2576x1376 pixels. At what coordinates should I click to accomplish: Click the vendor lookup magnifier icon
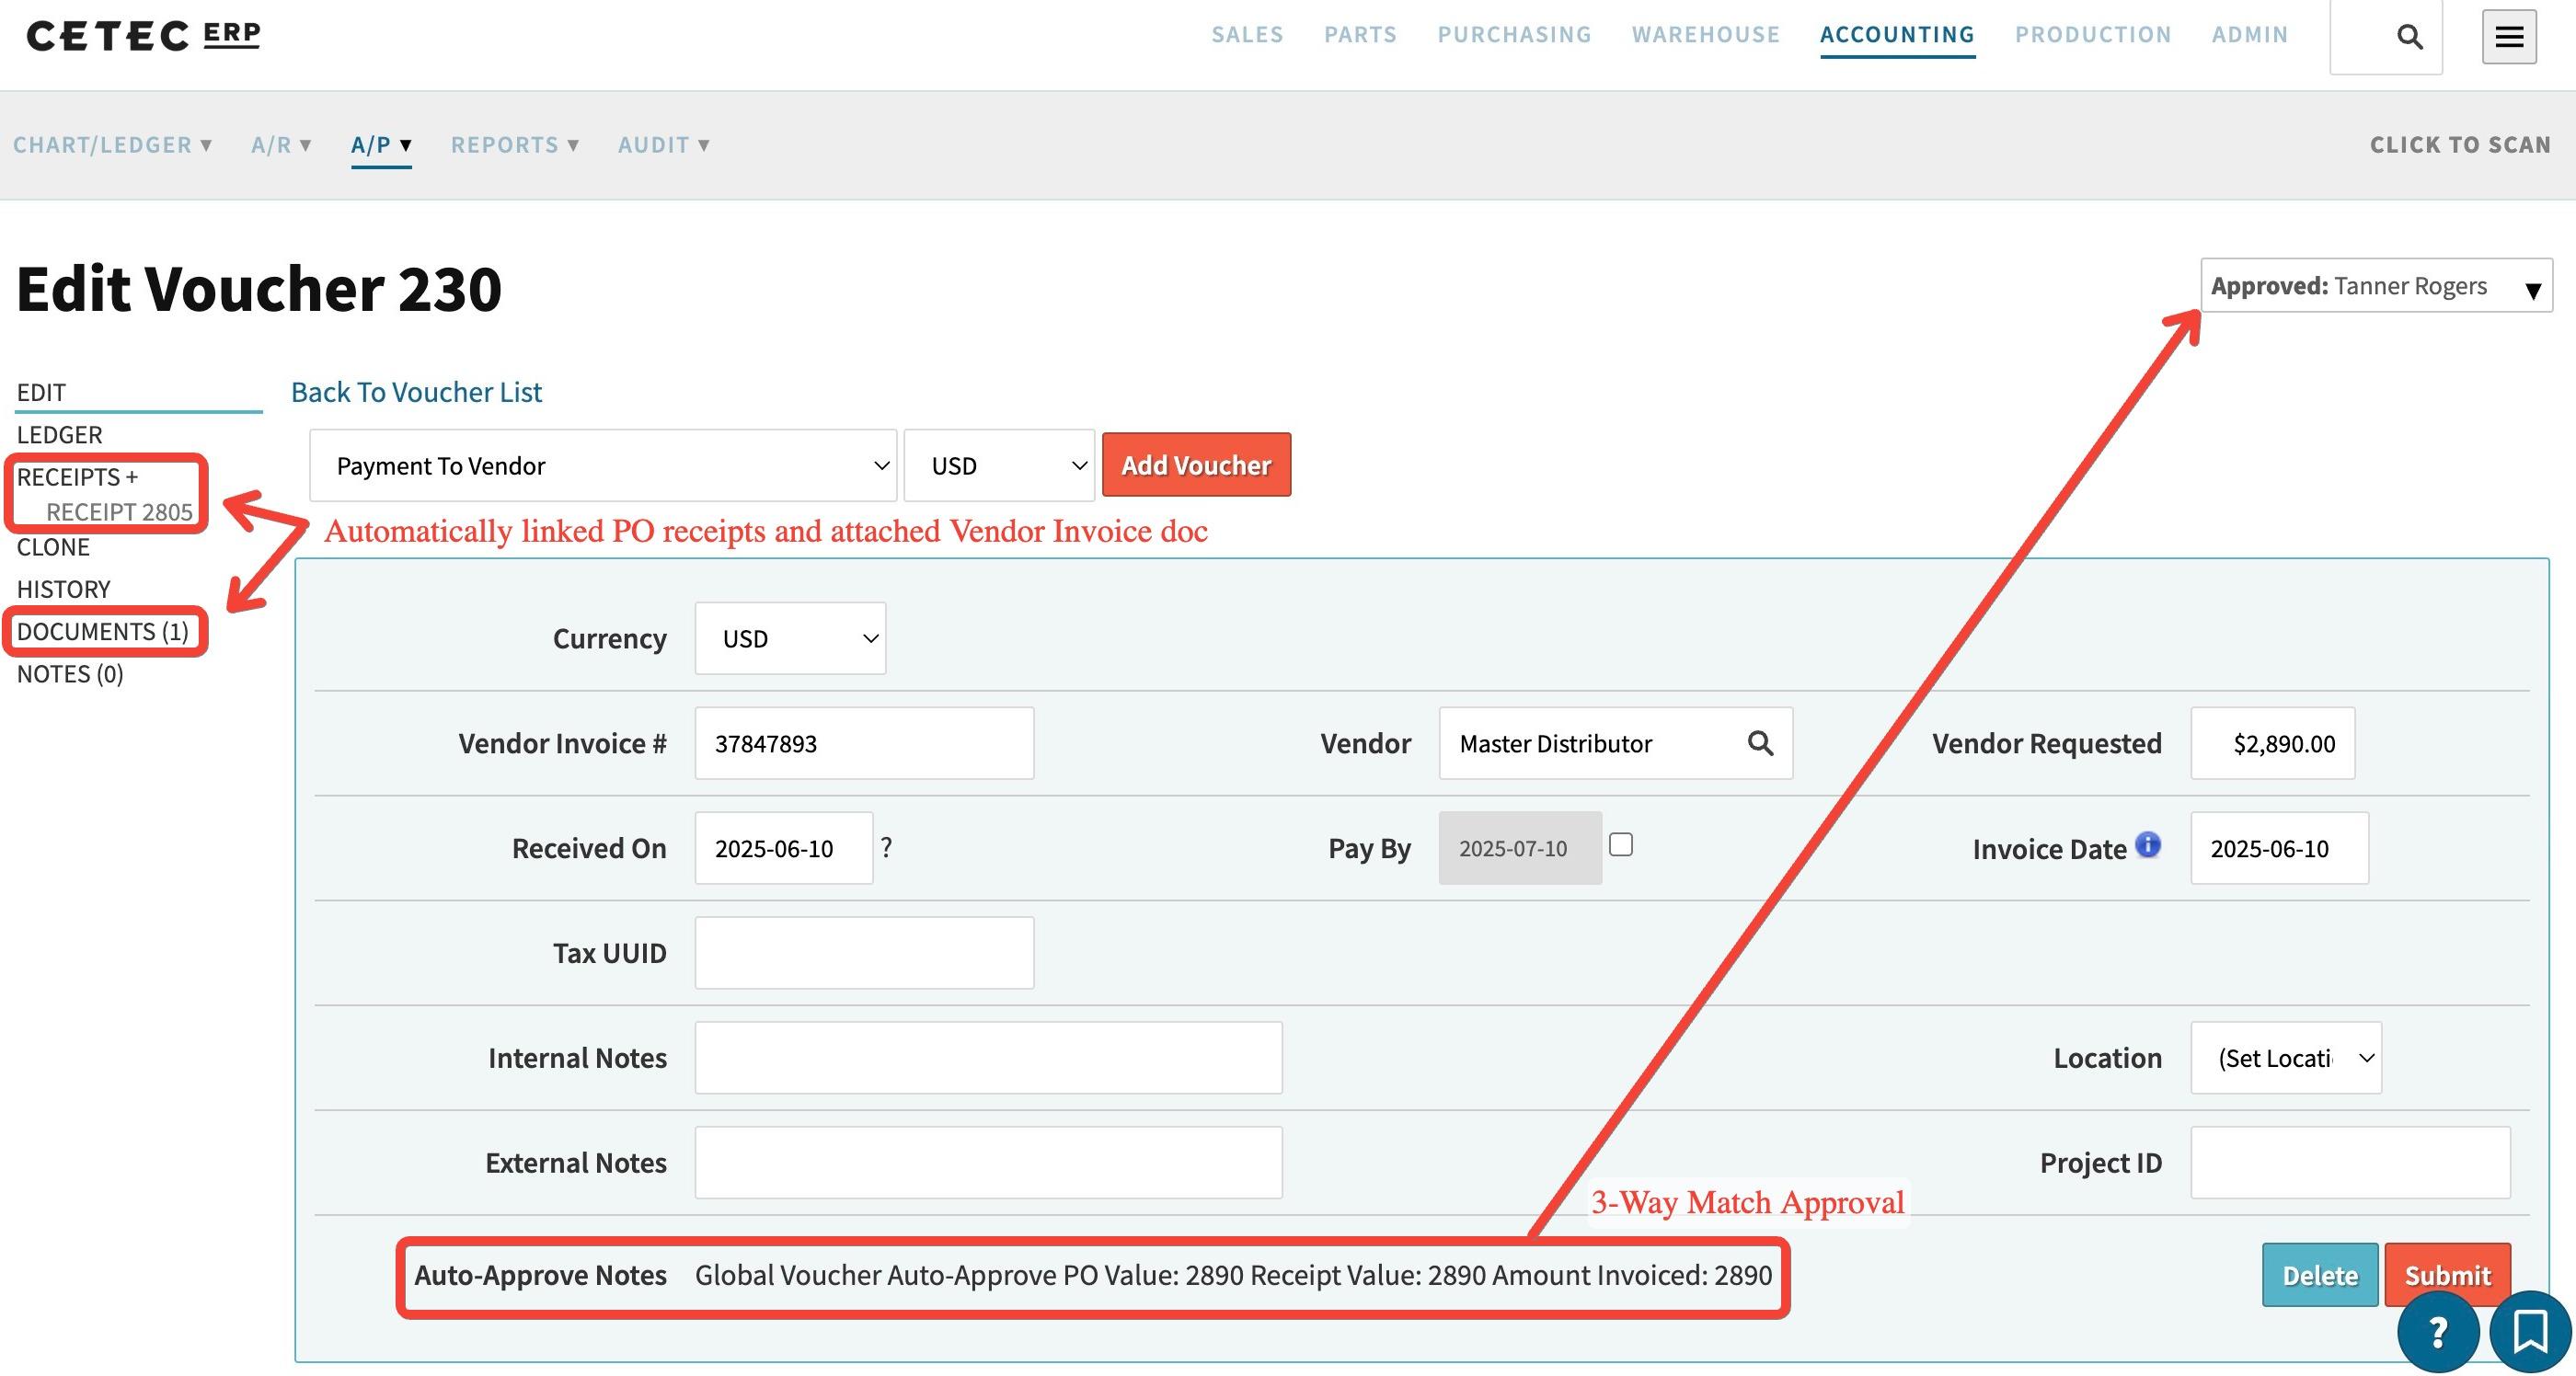(1760, 743)
